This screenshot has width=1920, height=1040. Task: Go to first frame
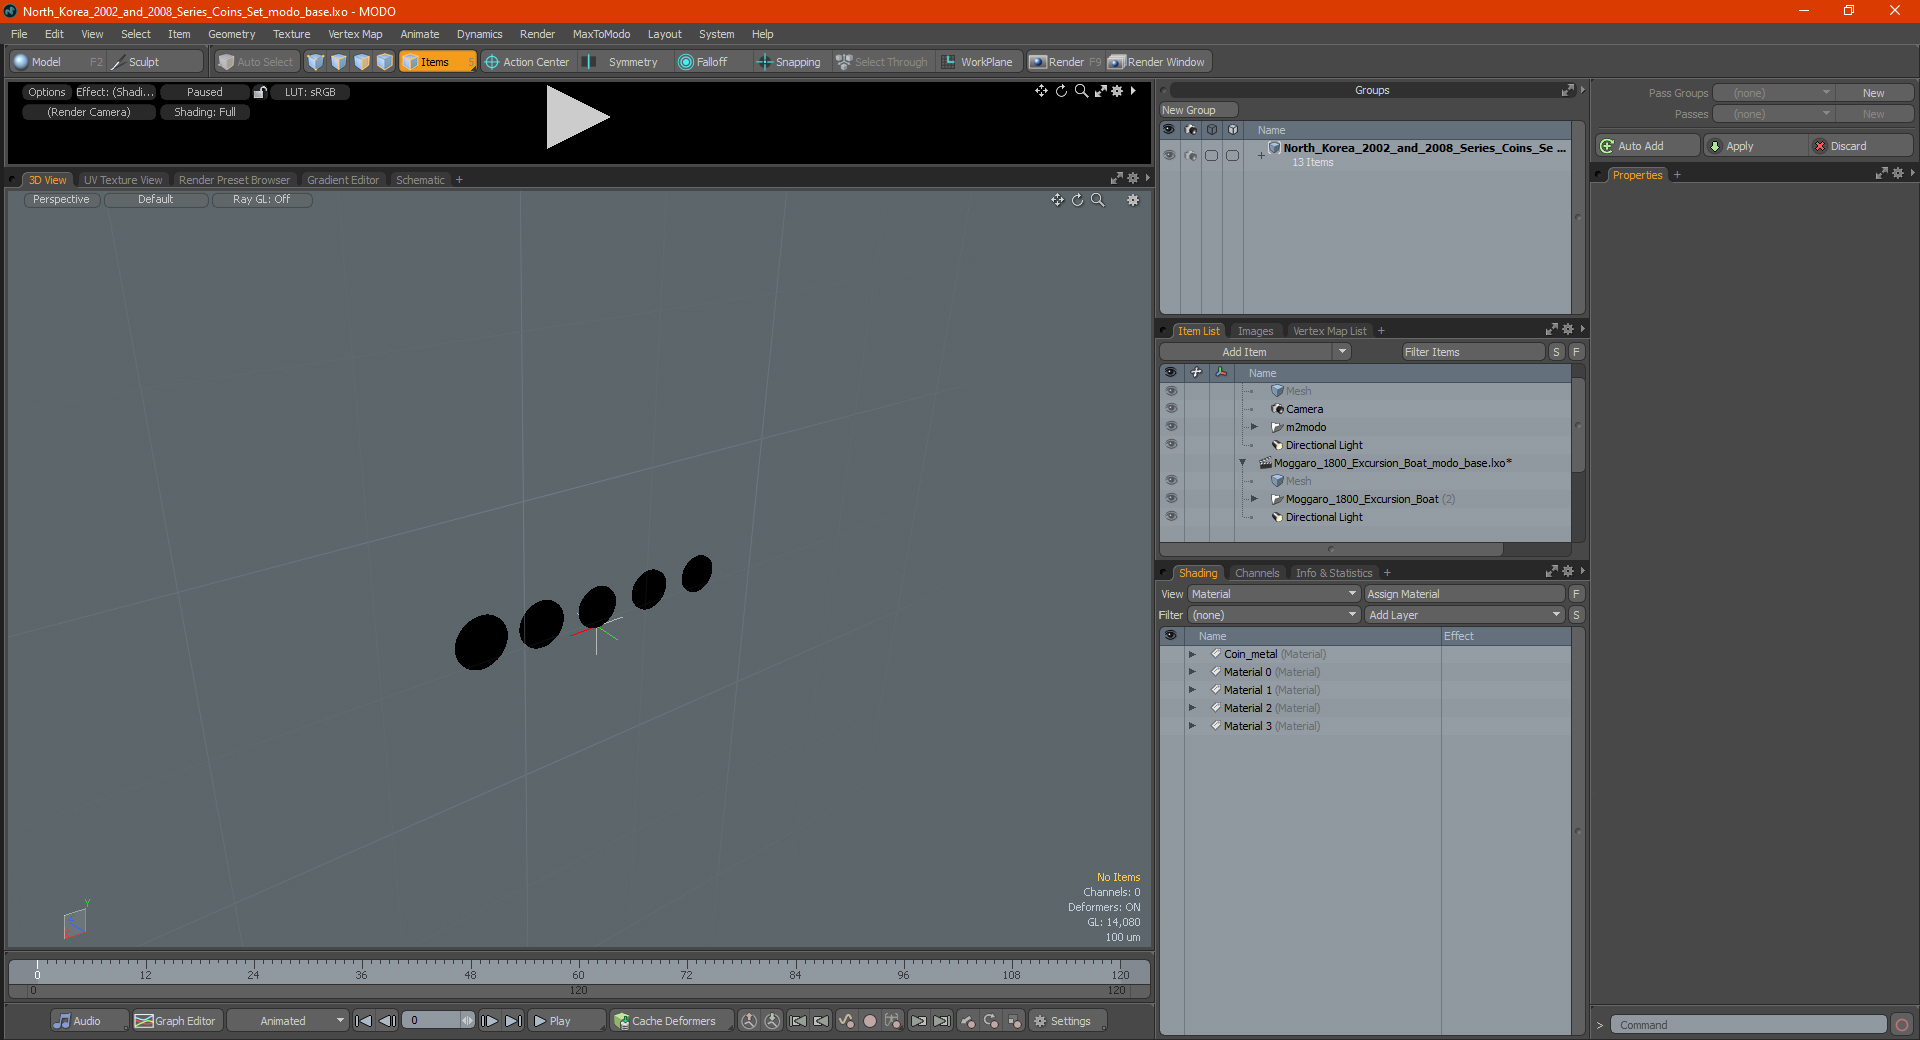pos(364,1021)
